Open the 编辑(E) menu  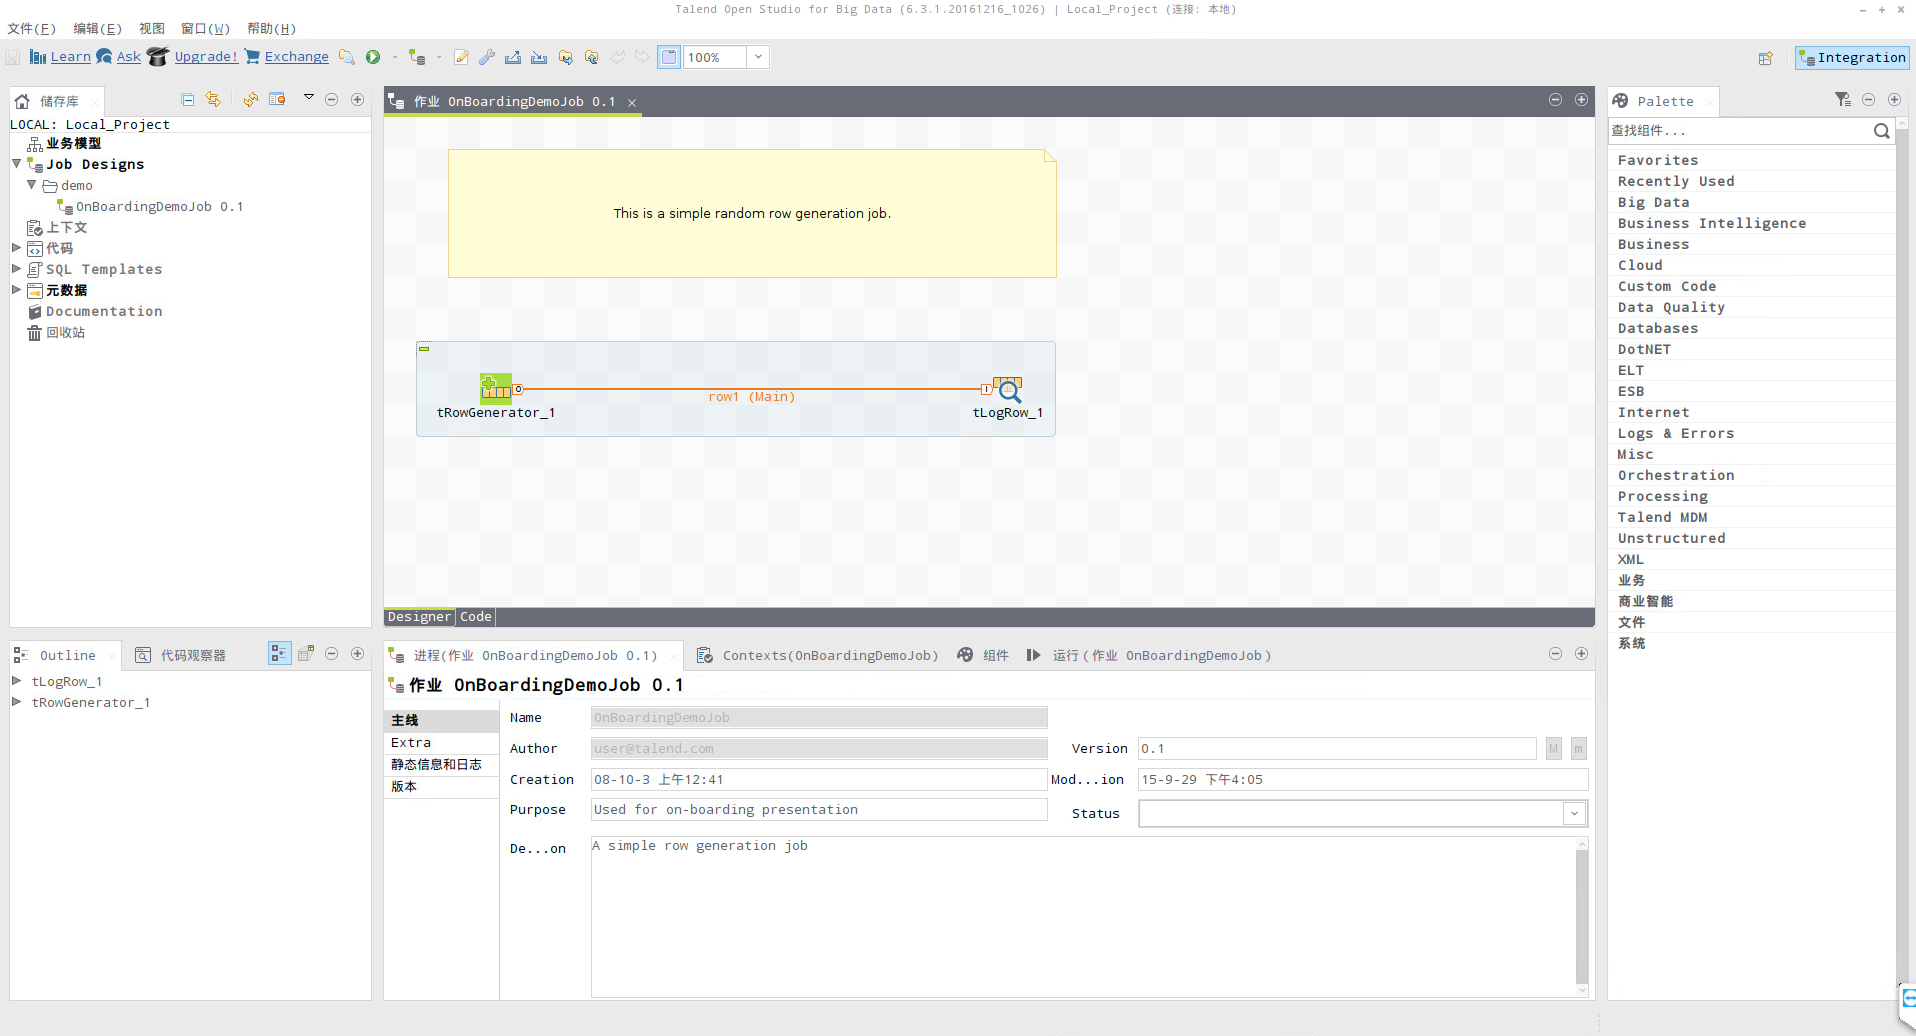click(97, 28)
